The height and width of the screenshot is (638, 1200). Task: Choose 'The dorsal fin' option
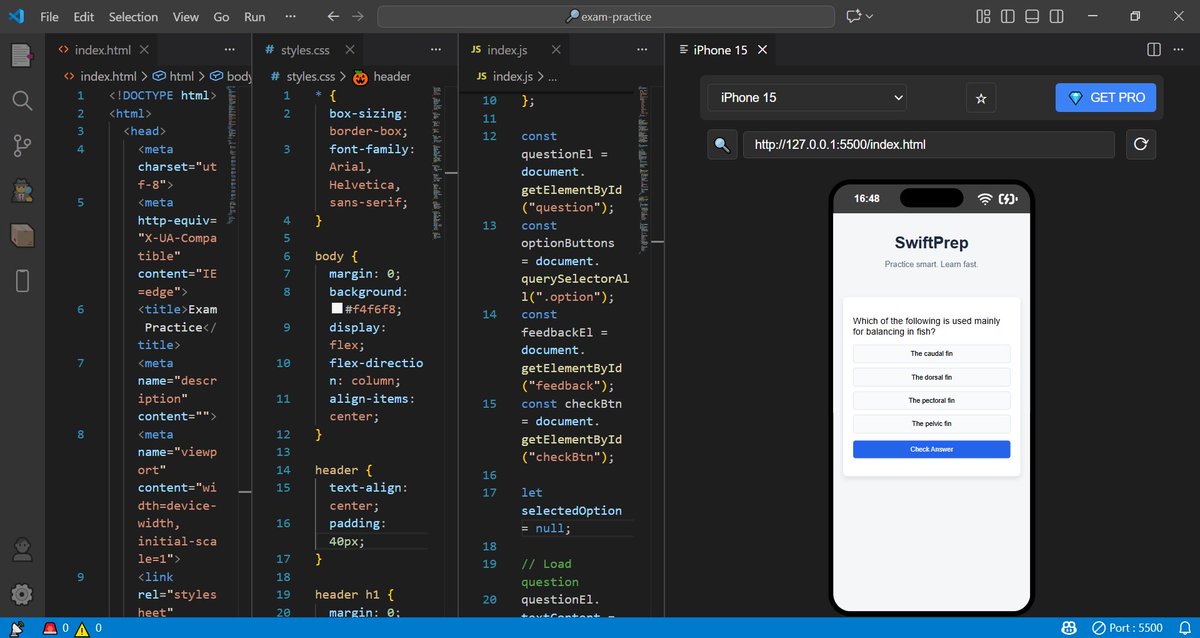point(931,377)
